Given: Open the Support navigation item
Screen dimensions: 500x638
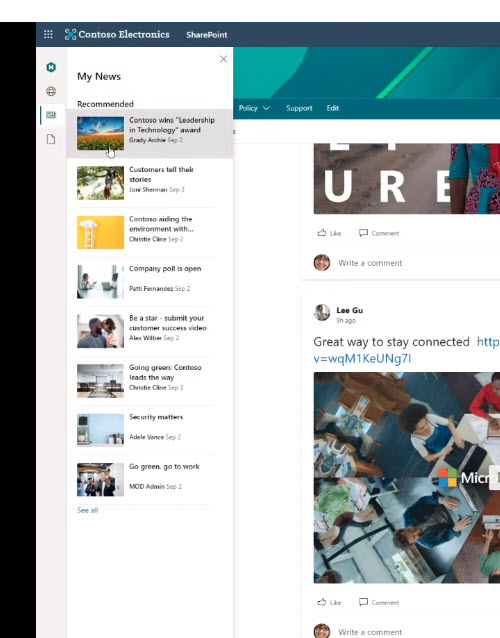Looking at the screenshot, I should tap(299, 108).
